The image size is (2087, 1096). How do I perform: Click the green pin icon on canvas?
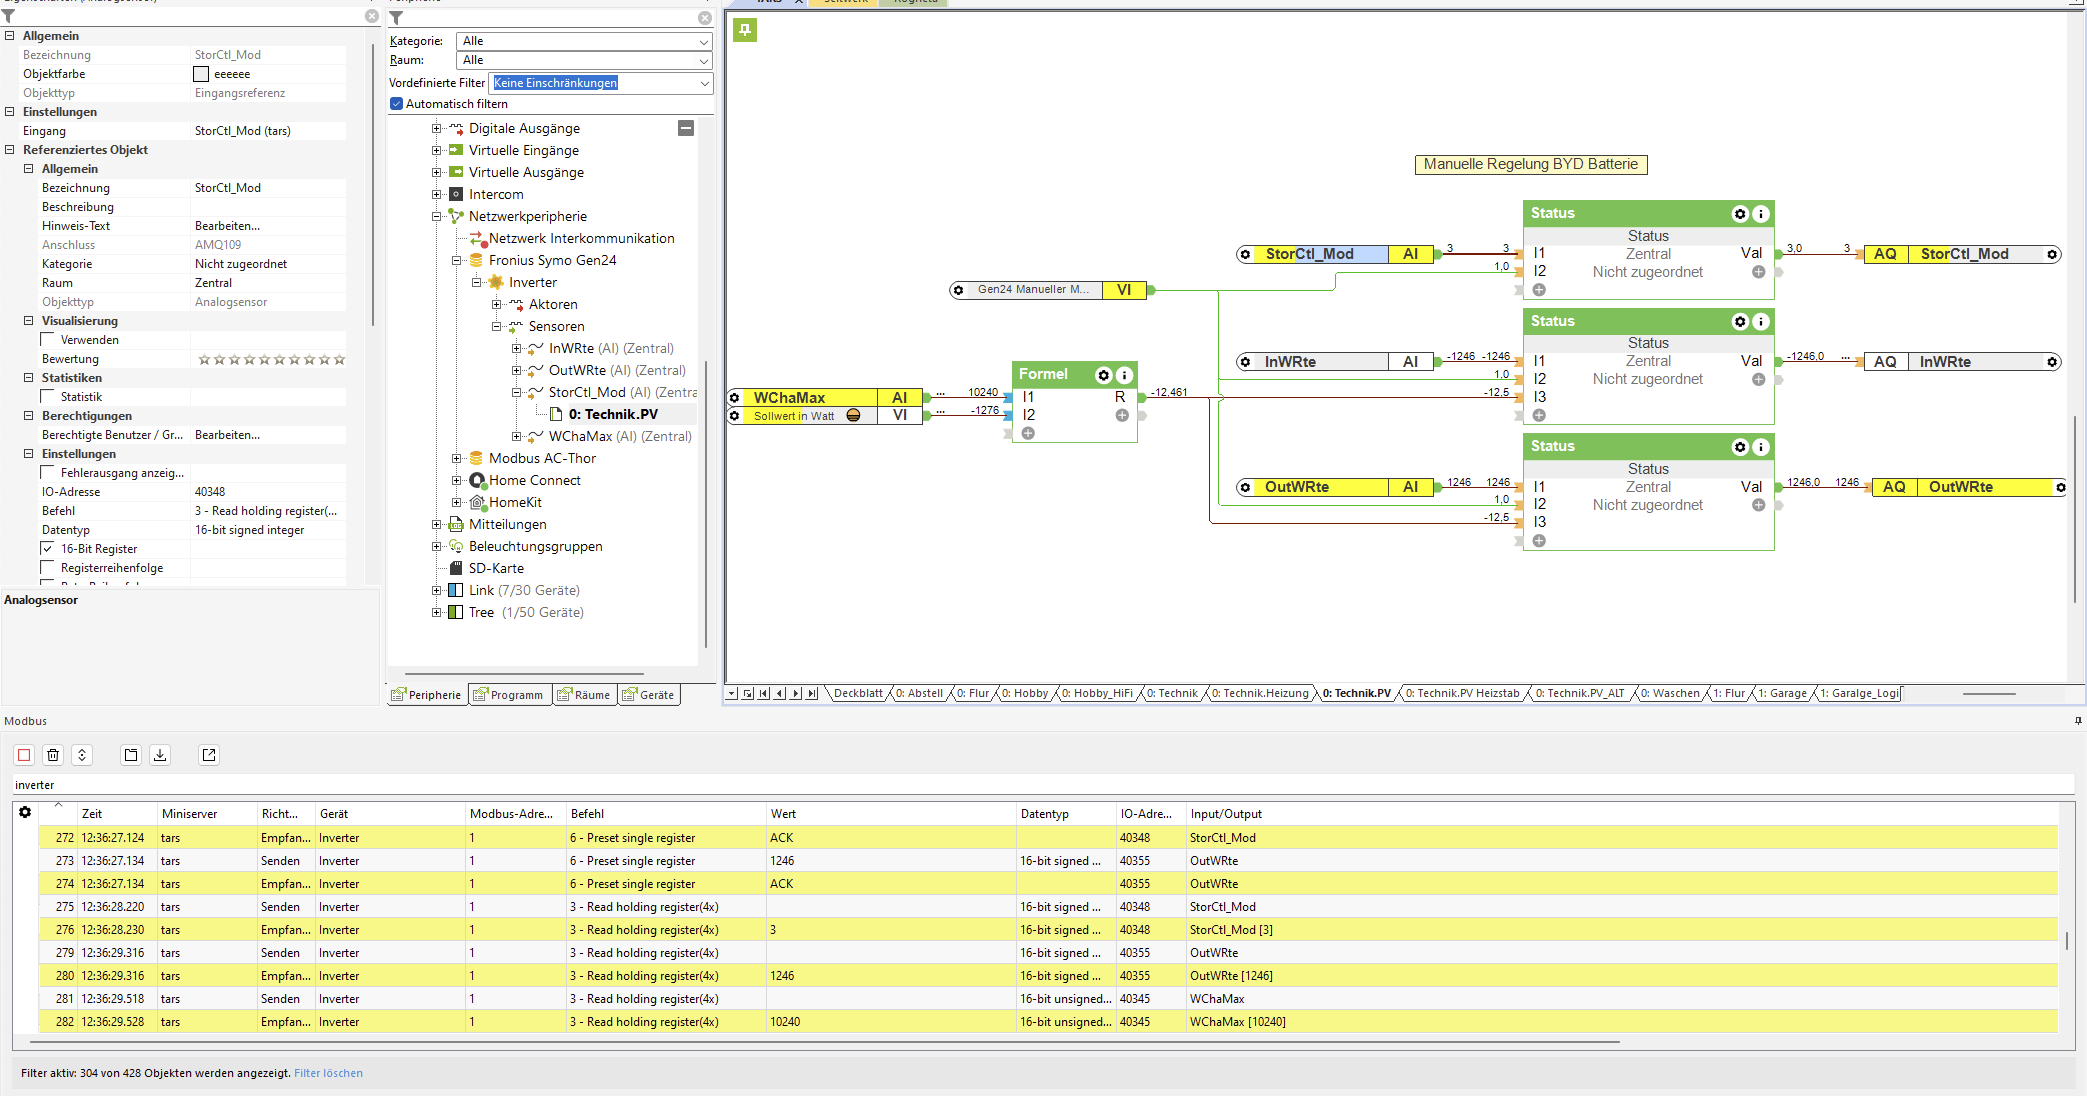[744, 30]
